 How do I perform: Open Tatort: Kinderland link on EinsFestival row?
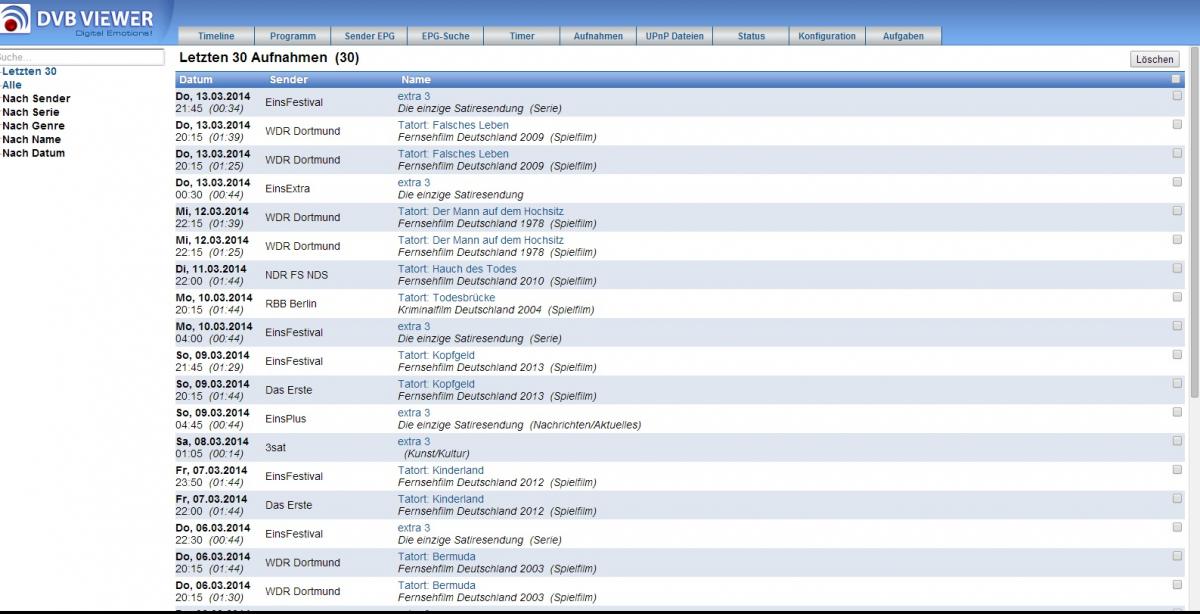(441, 470)
